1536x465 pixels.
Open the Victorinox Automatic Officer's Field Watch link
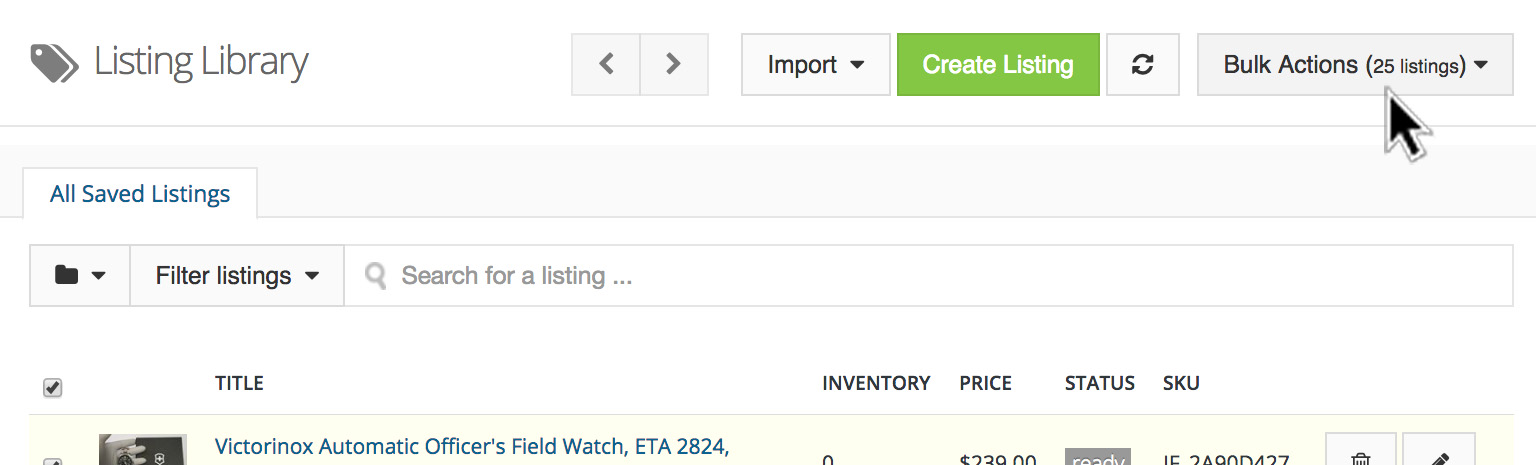click(x=471, y=446)
